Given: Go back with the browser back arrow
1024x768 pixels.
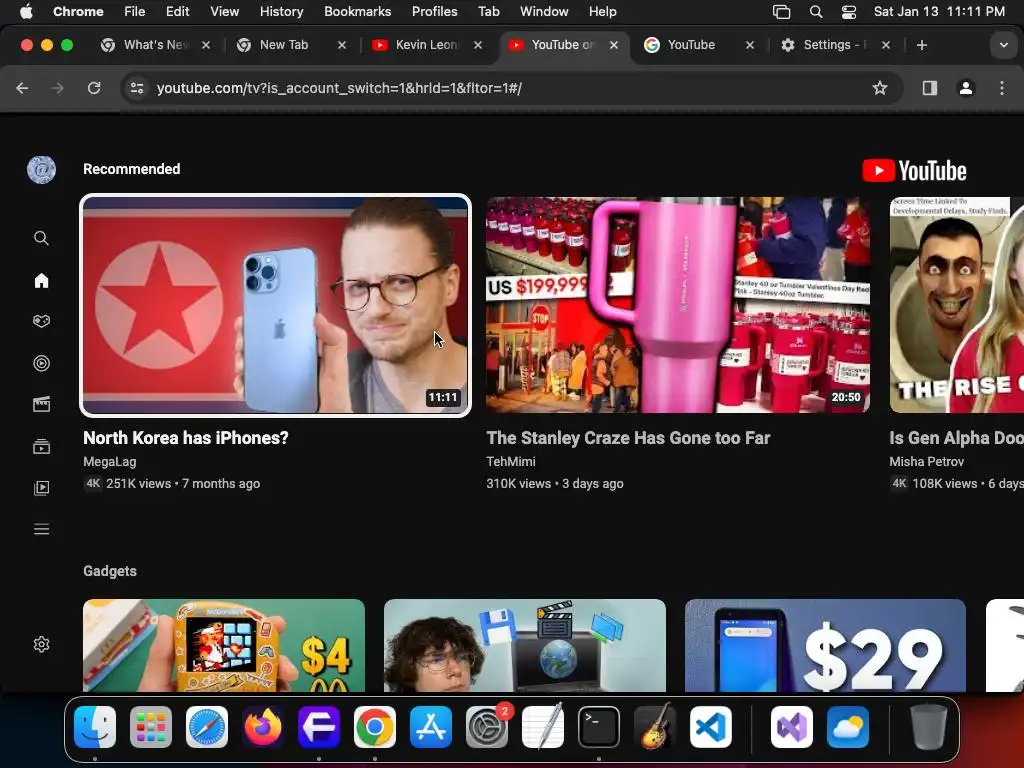Looking at the screenshot, I should click(x=22, y=88).
